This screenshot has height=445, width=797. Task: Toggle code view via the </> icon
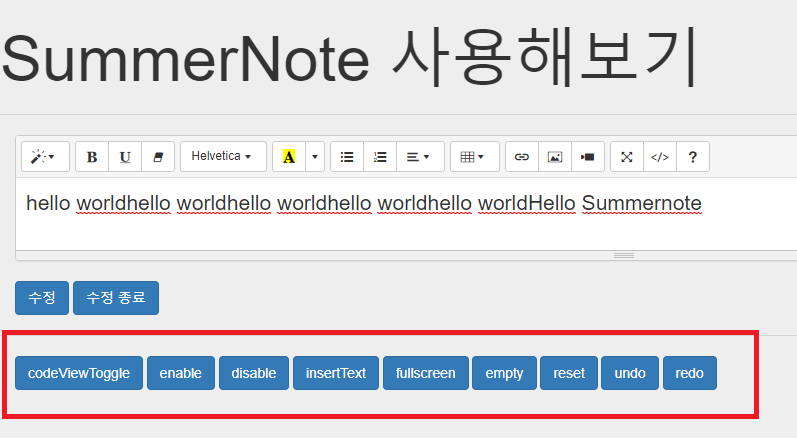(x=660, y=157)
